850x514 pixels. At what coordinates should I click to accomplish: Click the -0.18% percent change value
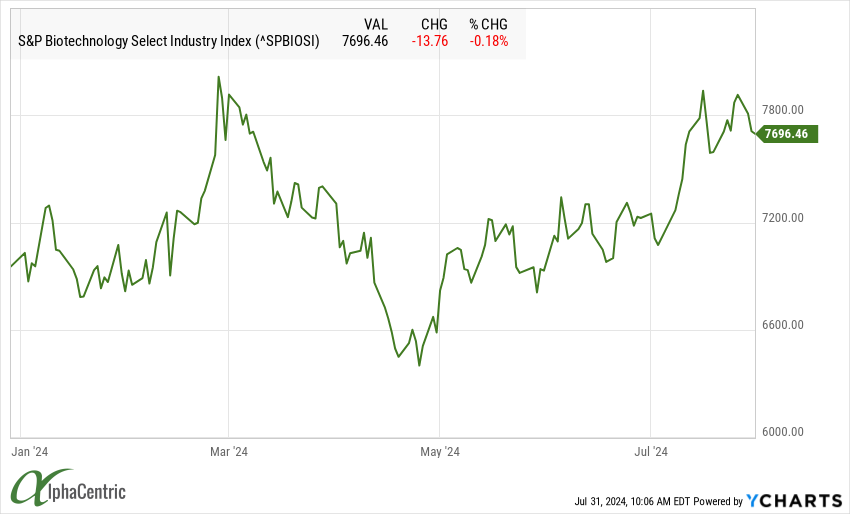(x=488, y=41)
